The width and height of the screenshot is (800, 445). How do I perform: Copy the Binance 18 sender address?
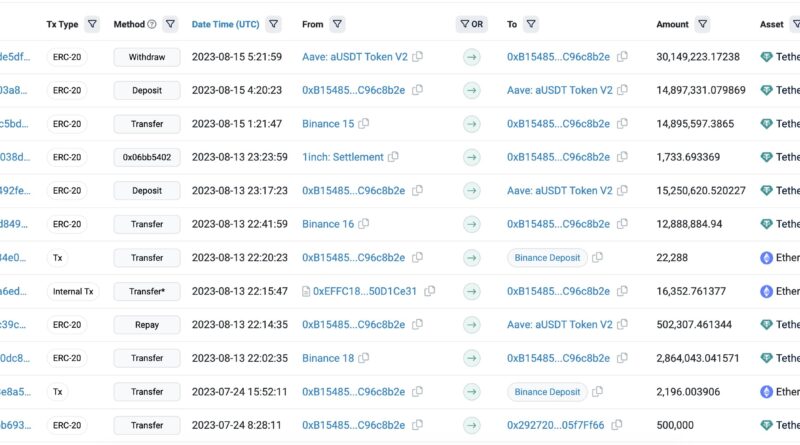[x=364, y=358]
